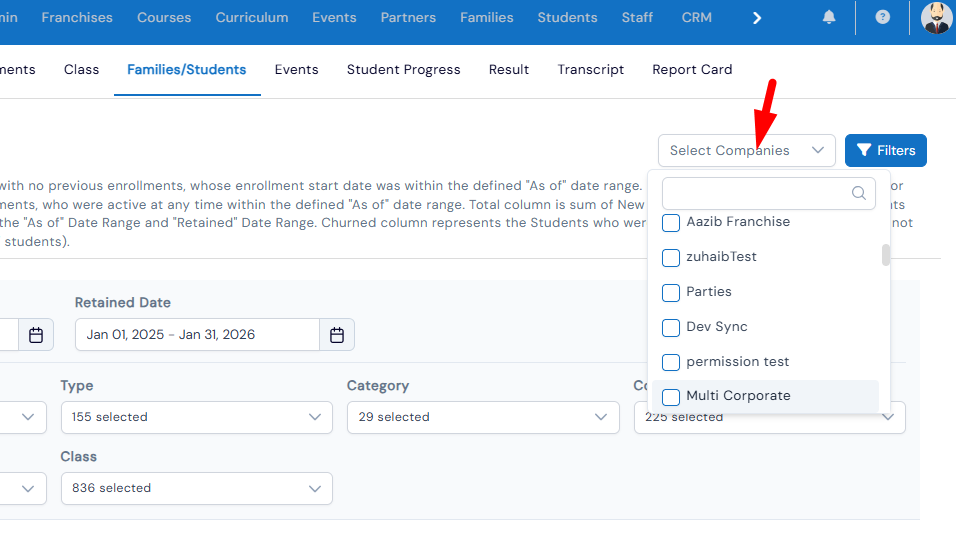Expand the Type dropdown showing 155 selected

(196, 417)
